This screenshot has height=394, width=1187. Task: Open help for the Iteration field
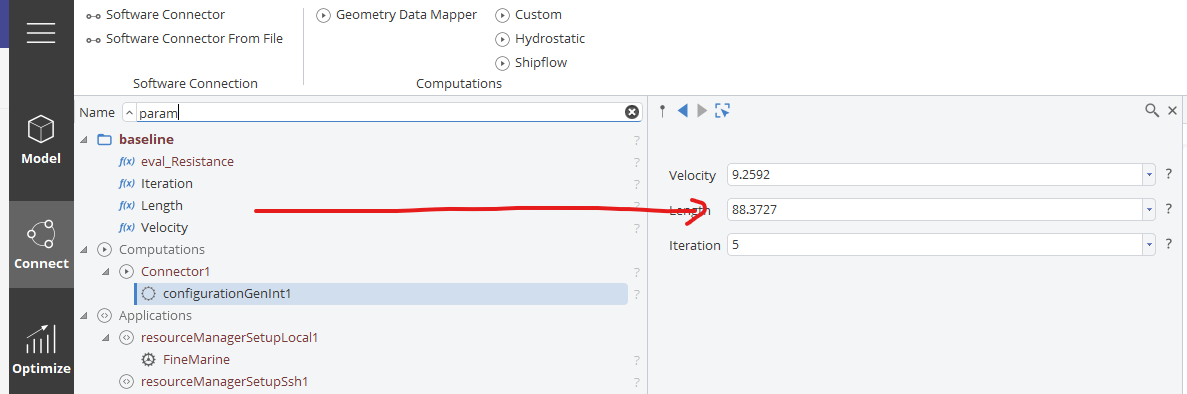(1169, 244)
